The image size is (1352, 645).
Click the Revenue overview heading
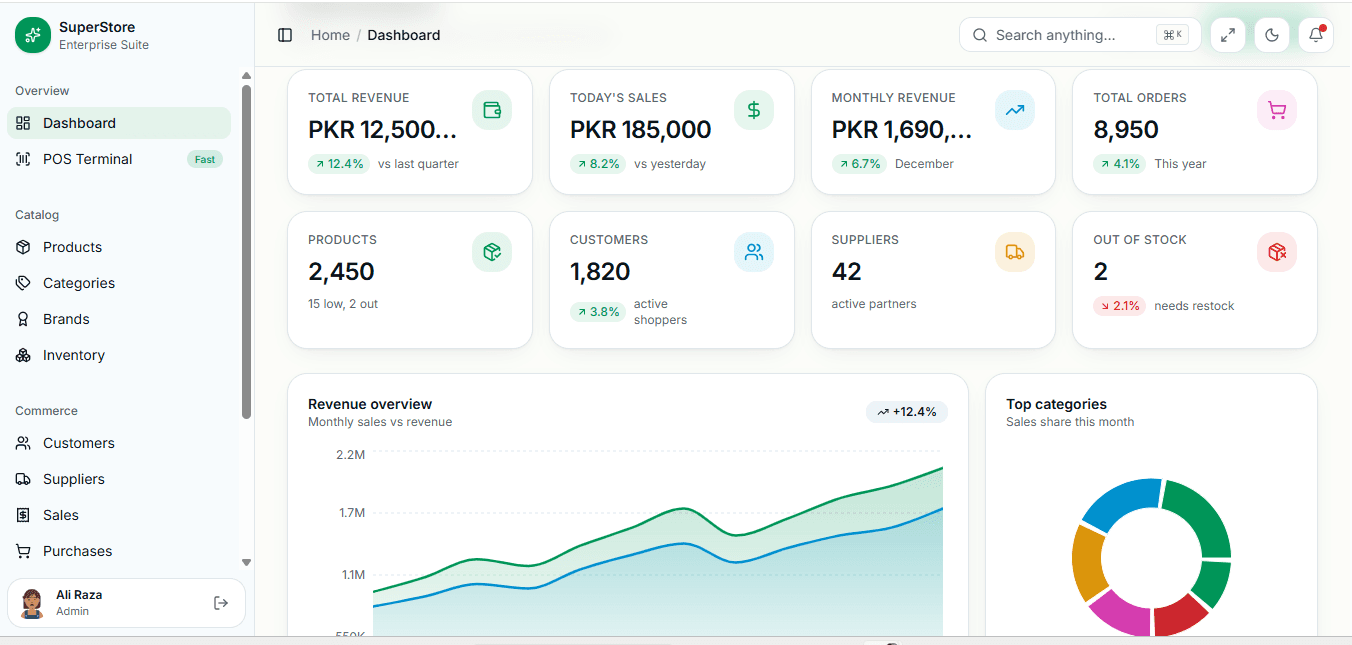370,404
